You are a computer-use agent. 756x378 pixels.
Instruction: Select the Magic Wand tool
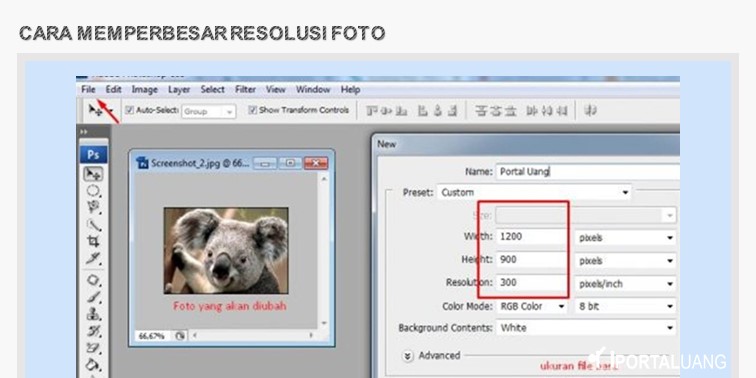click(93, 225)
